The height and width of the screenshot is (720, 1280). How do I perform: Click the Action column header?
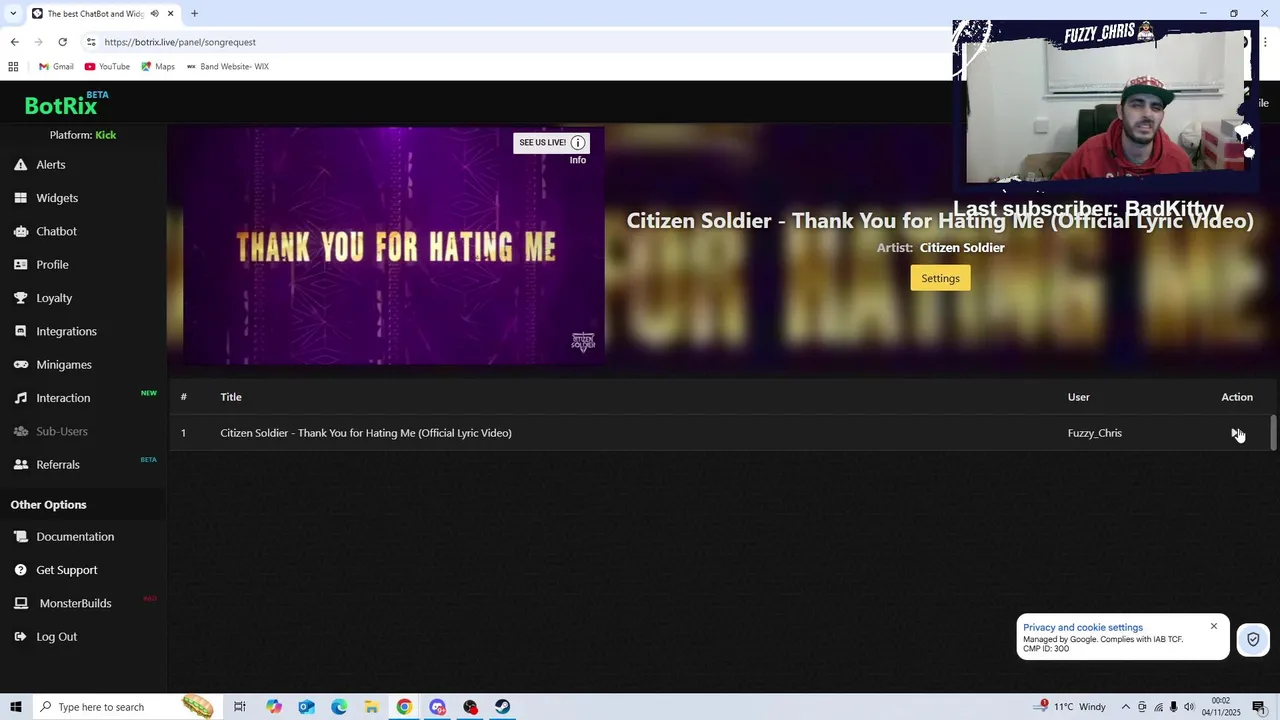click(1237, 397)
